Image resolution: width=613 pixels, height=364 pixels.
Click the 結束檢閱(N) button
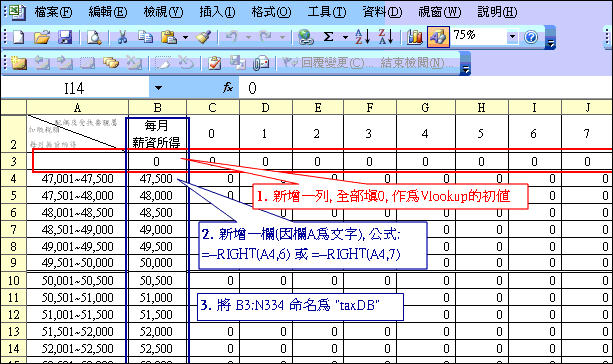412,63
